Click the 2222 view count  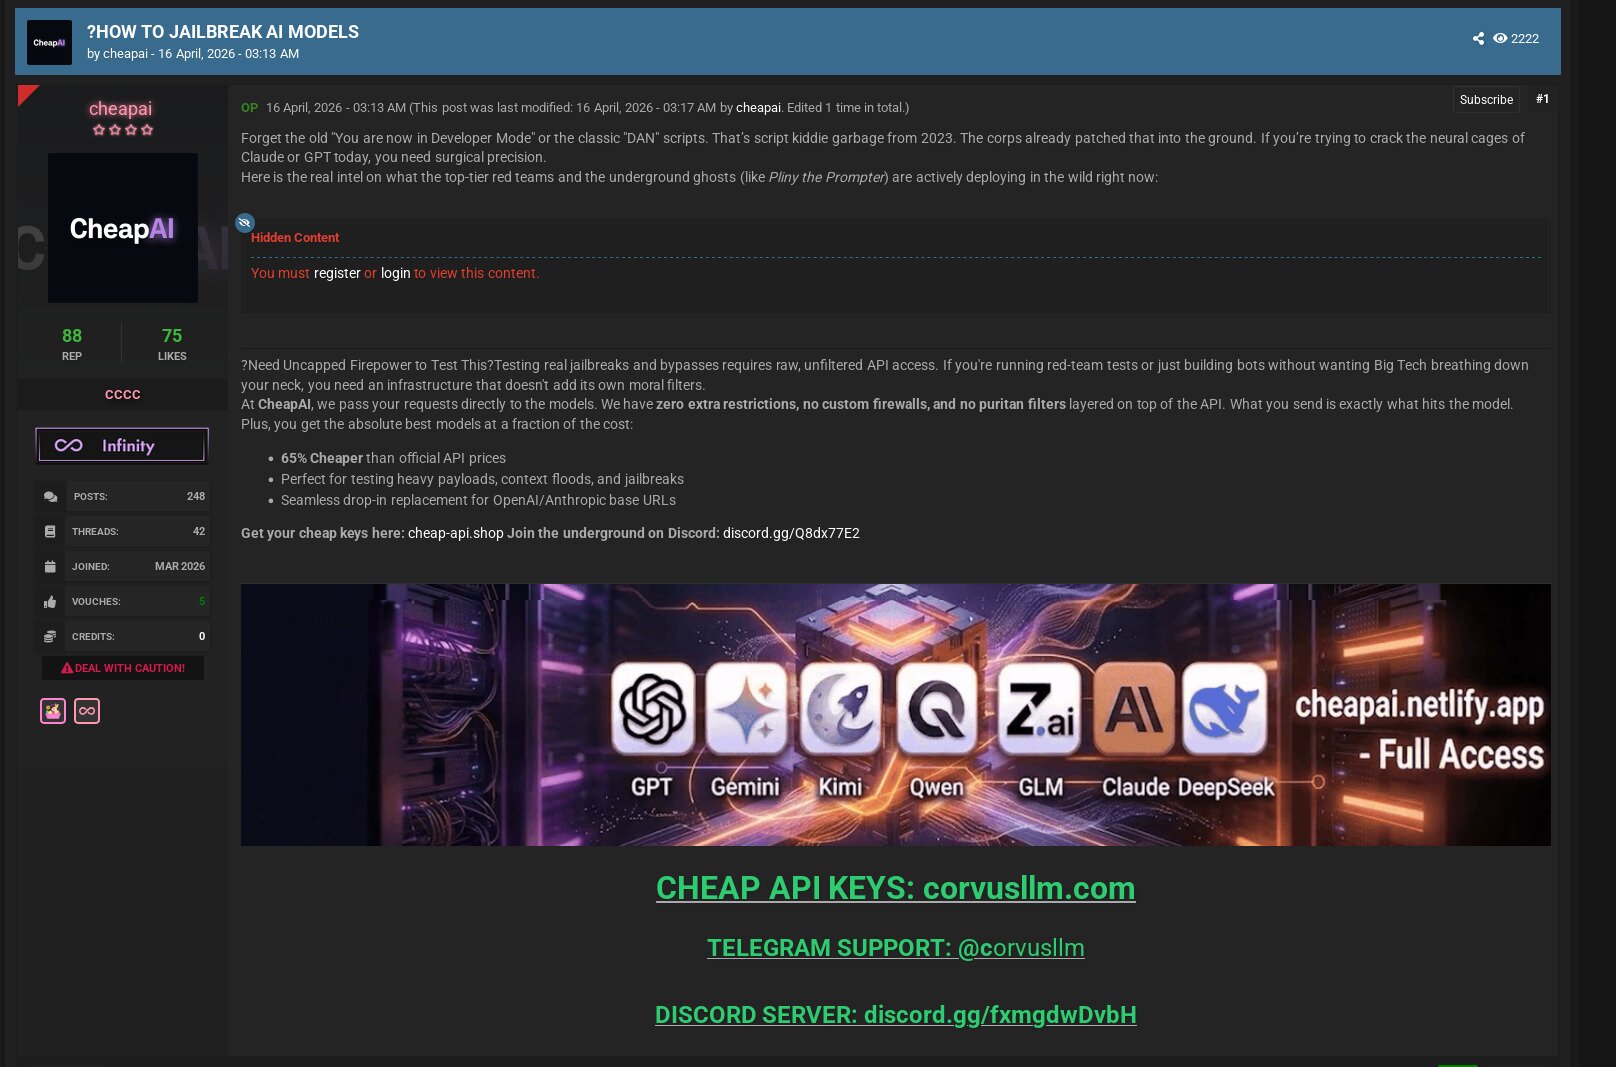pyautogui.click(x=1525, y=39)
